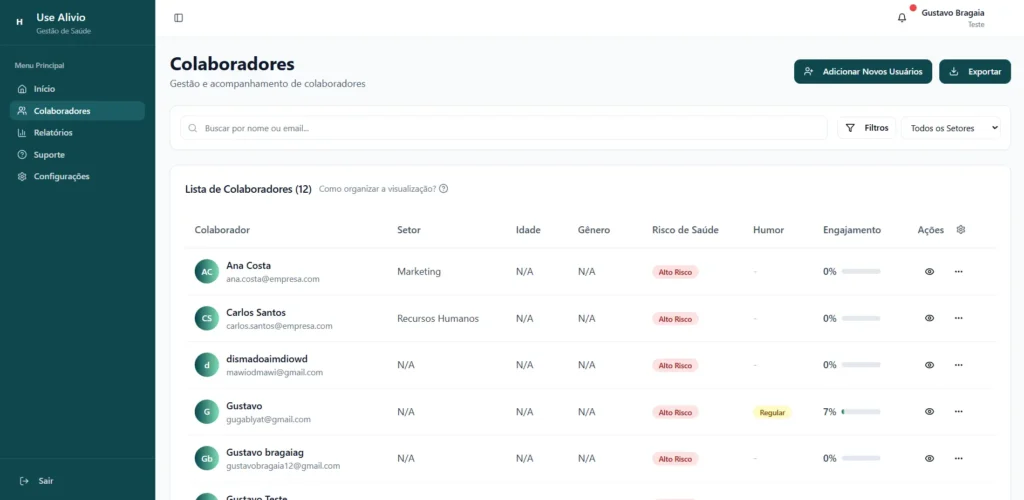Click the name 'dismadoaimdiowd'
This screenshot has width=1024, height=500.
tap(267, 359)
